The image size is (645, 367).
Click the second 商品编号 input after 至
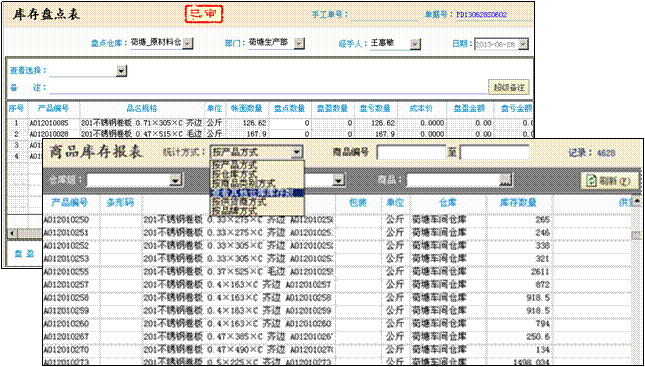click(494, 153)
